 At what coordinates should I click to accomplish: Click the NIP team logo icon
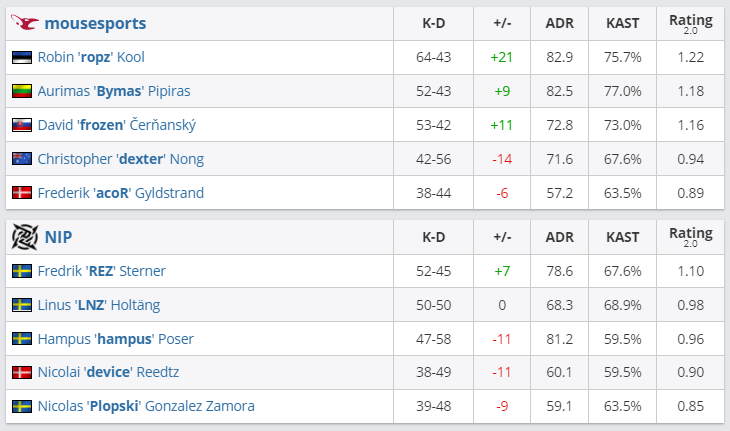tap(23, 237)
